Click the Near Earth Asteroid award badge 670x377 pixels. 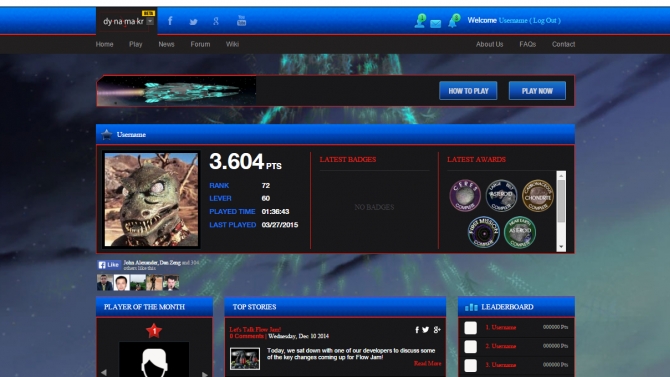tap(520, 232)
